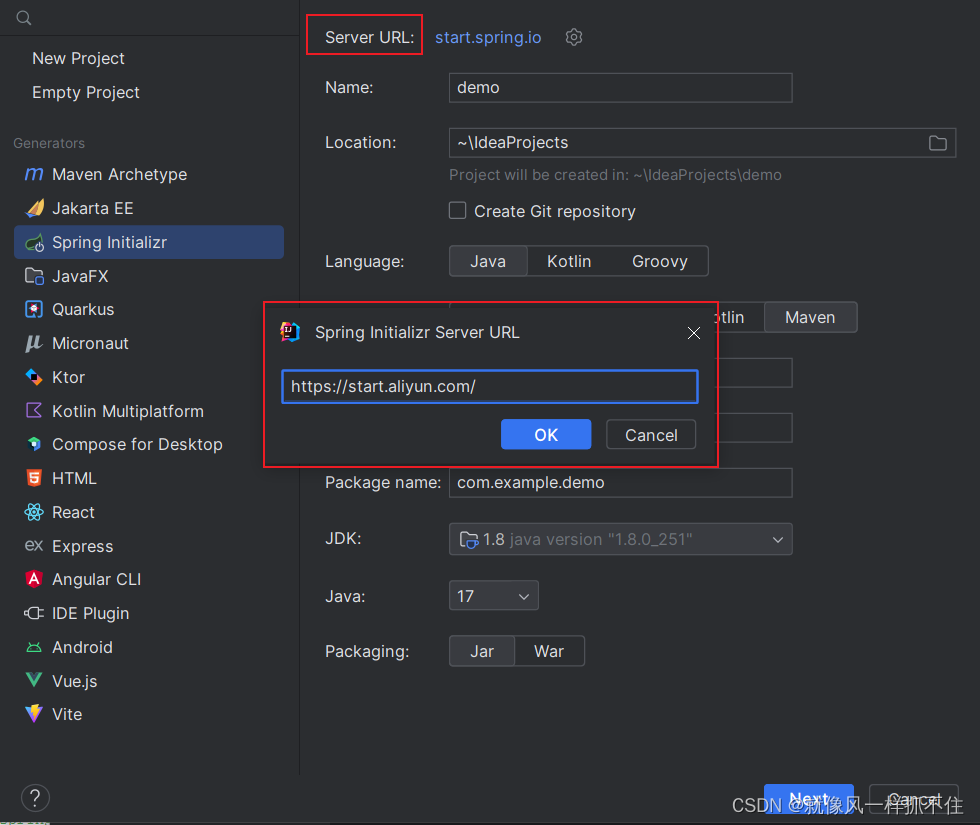
Task: Open Empty Project in sidebar
Action: (86, 92)
